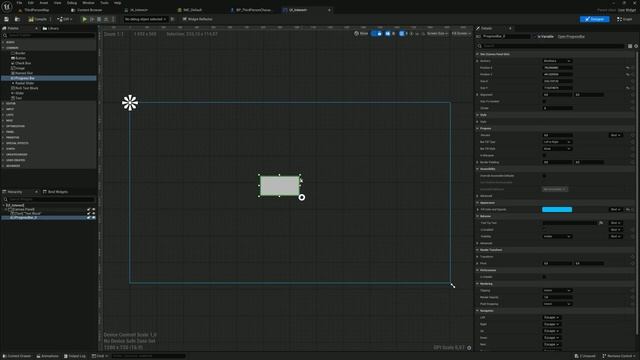Select Check Box widget in the Palette
The width and height of the screenshot is (640, 360).
click(x=22, y=63)
